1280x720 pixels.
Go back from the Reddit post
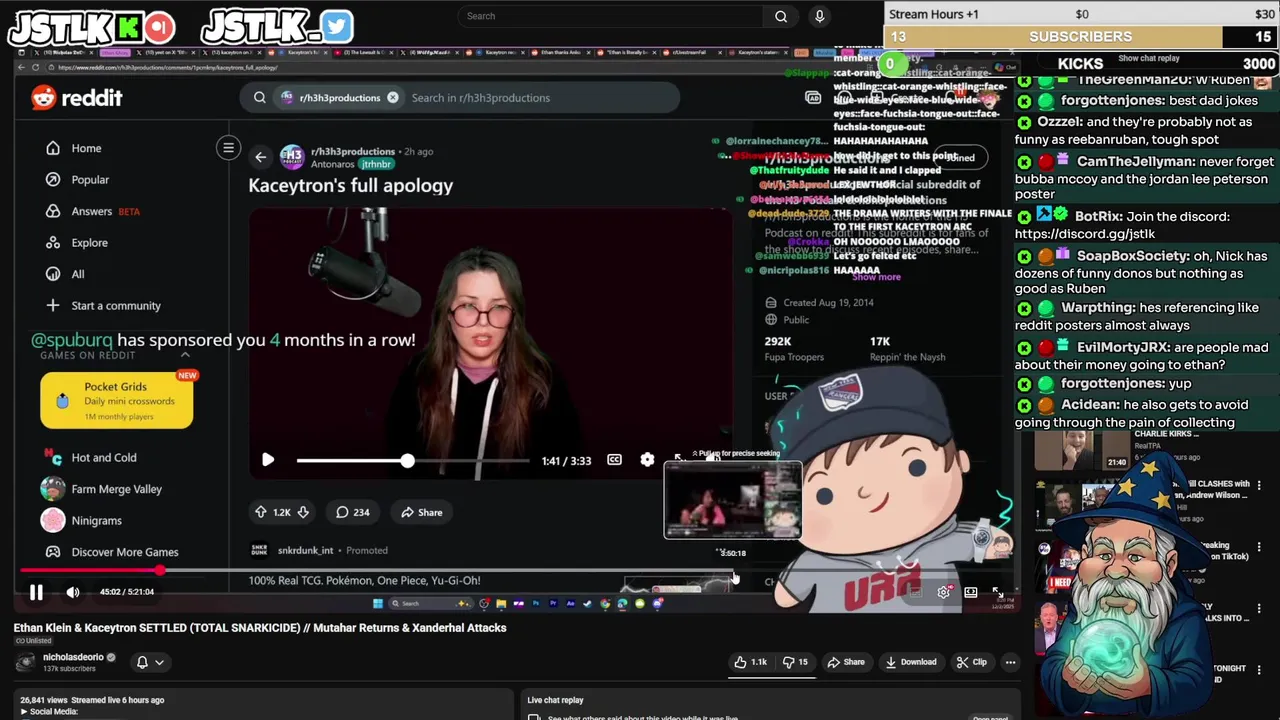(260, 157)
